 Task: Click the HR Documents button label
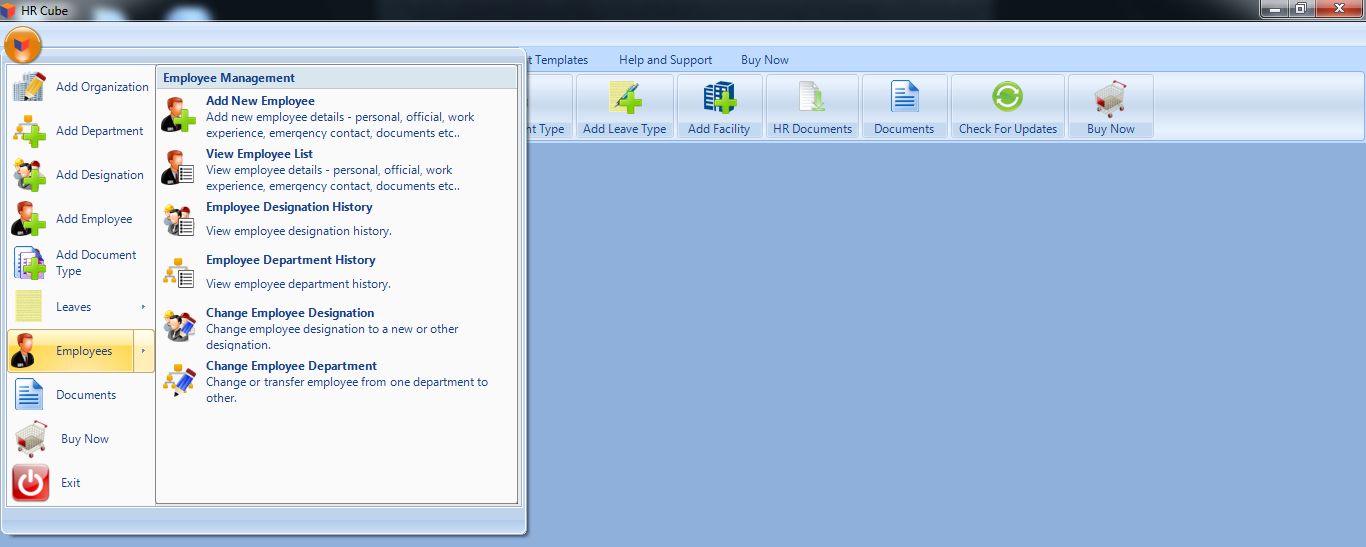(x=812, y=129)
